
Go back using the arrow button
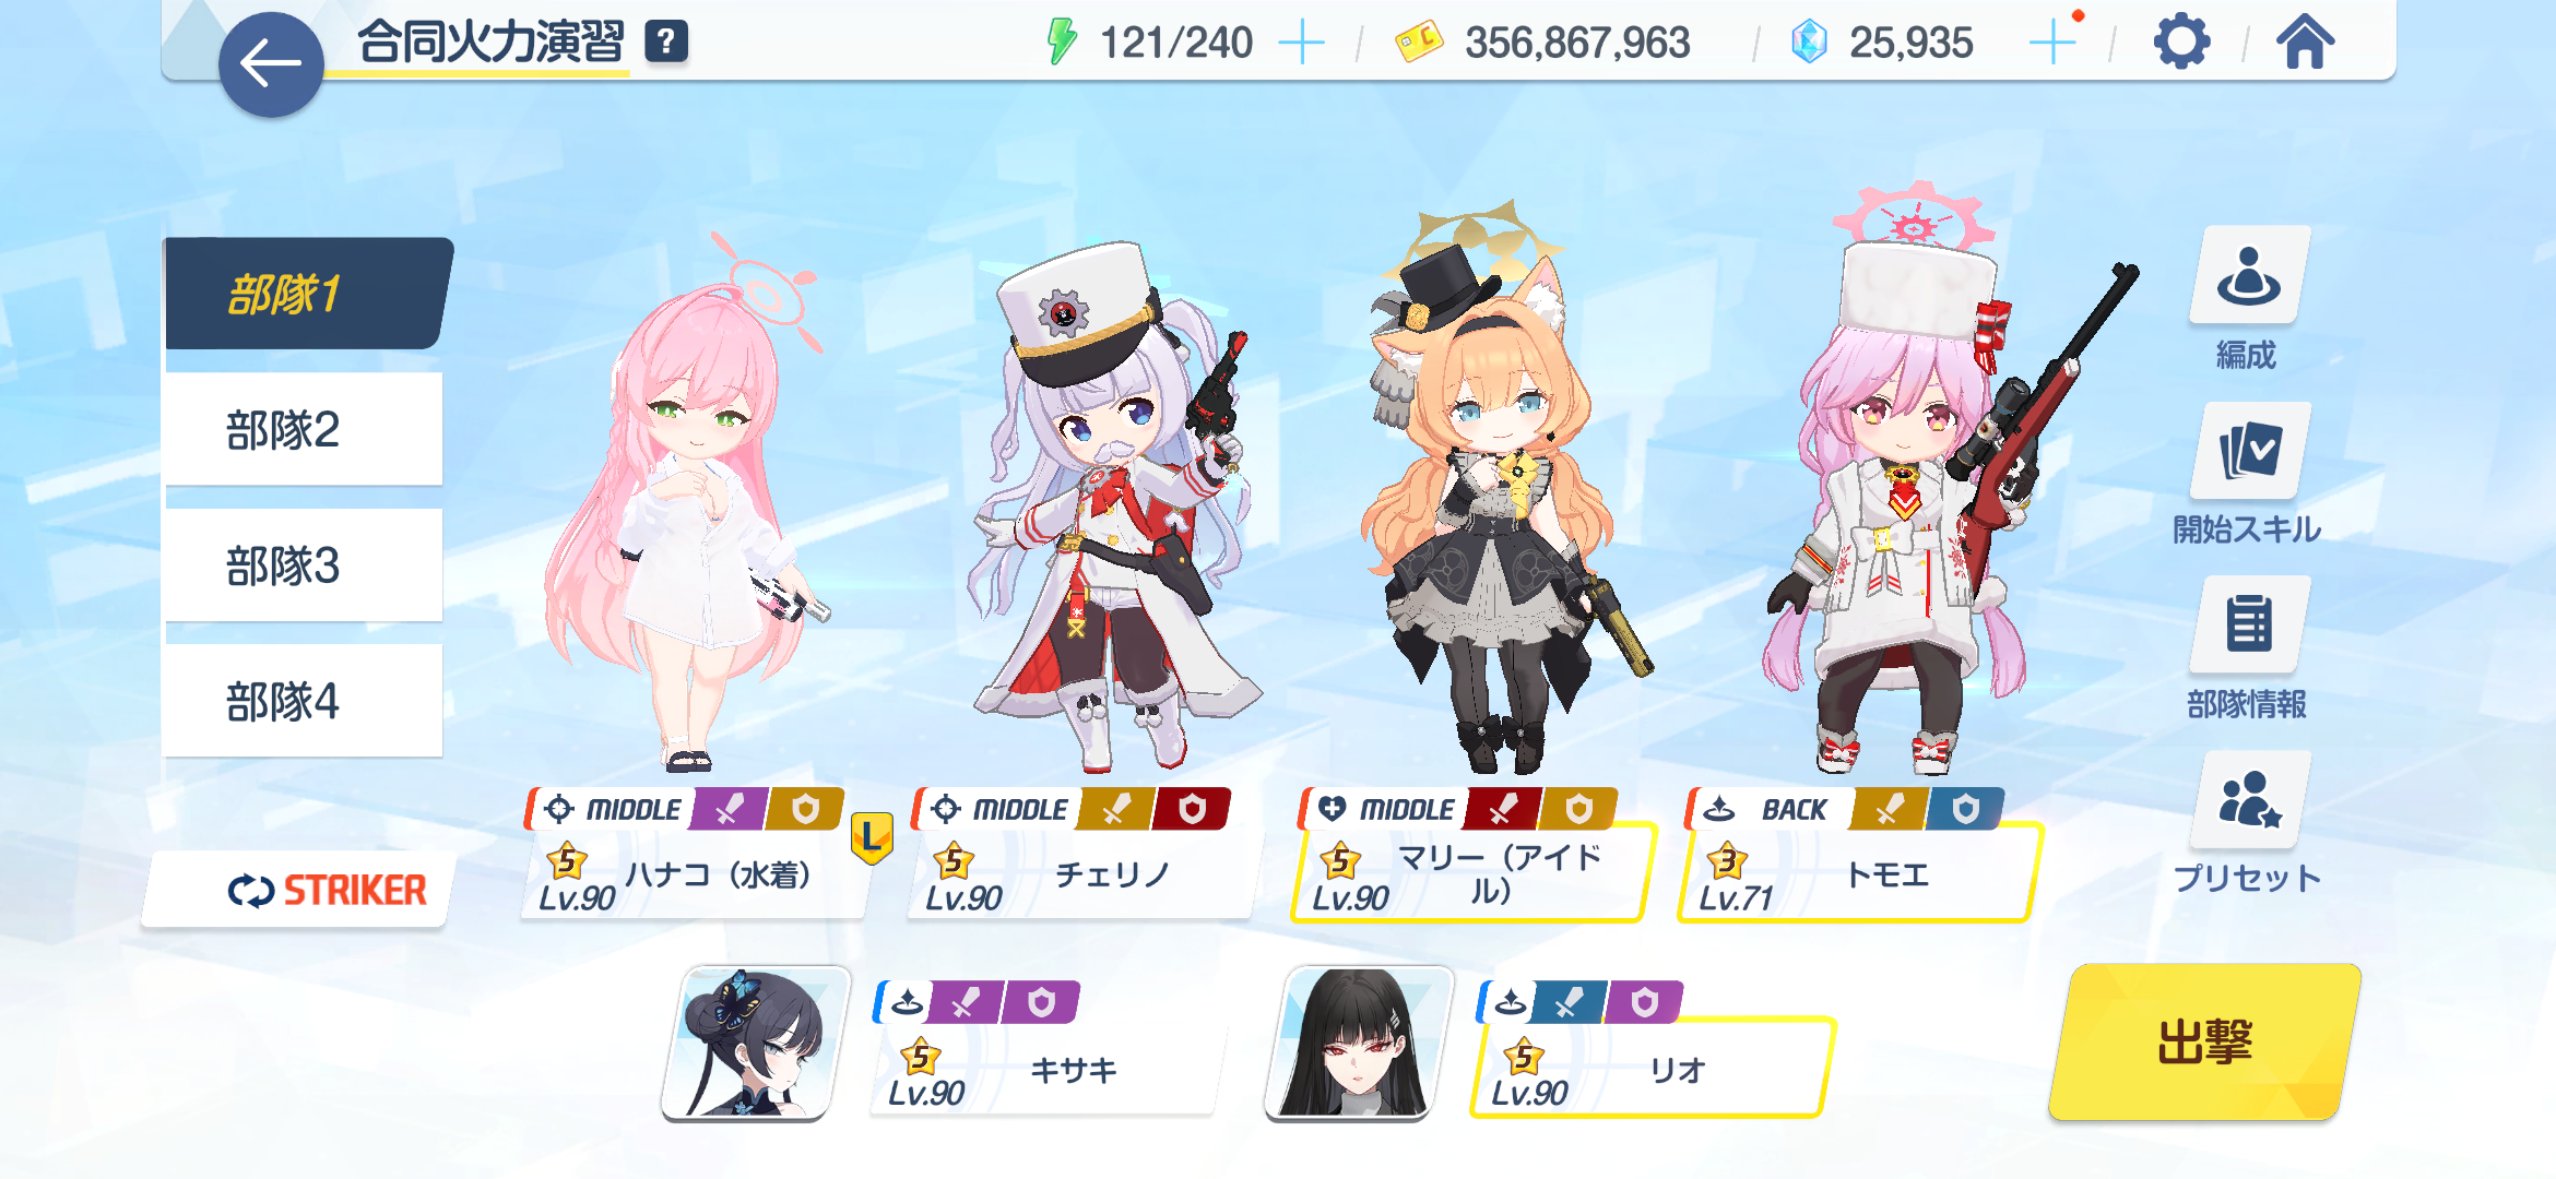click(271, 64)
